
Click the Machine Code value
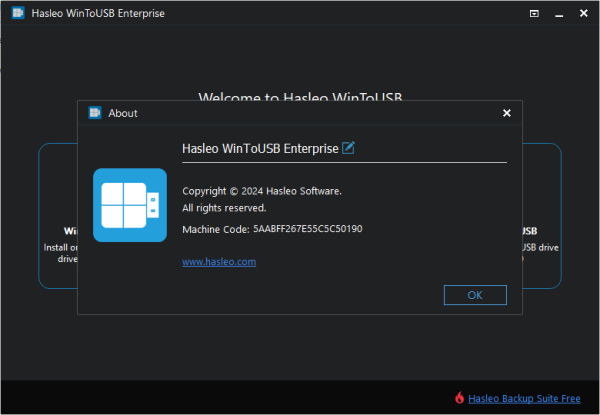pyautogui.click(x=307, y=229)
